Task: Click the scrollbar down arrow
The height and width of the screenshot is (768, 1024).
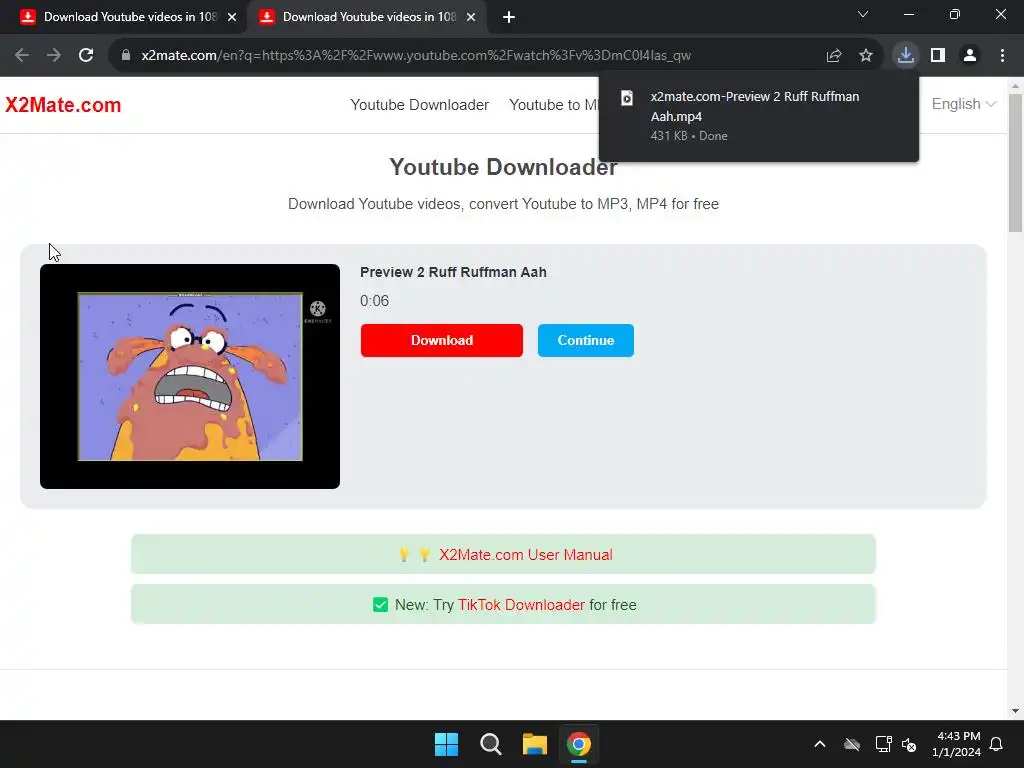Action: [1016, 711]
